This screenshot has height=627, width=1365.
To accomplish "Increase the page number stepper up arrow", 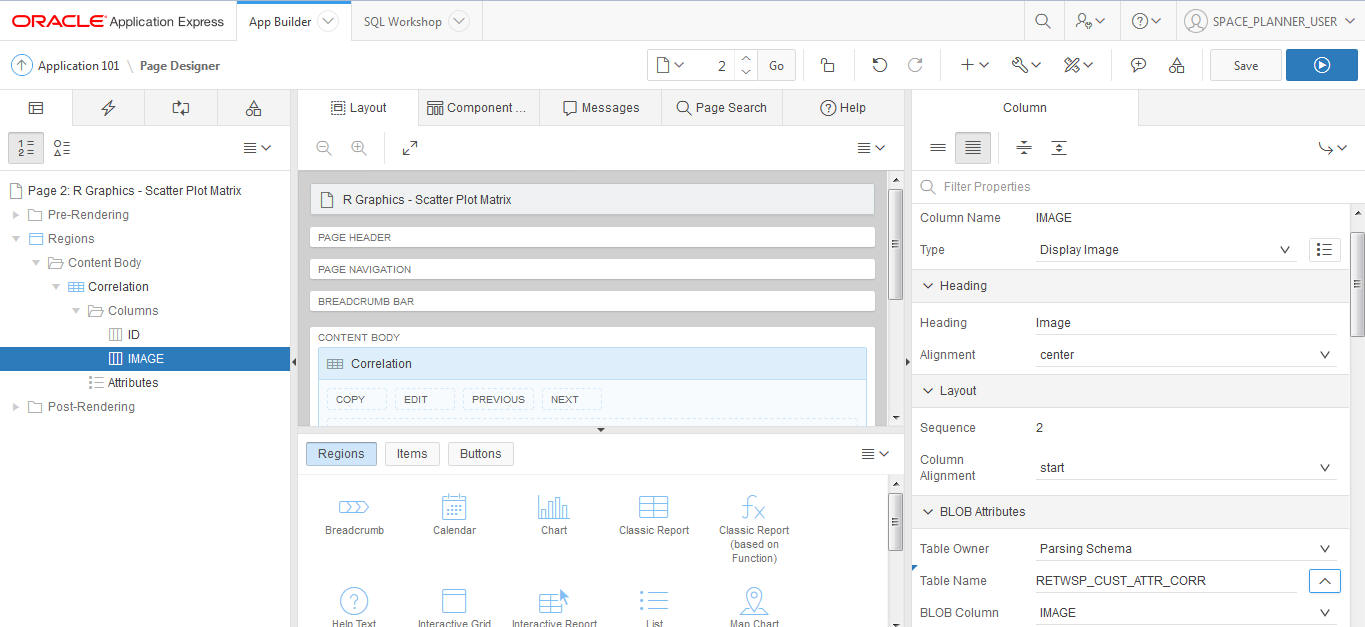I will (x=746, y=58).
